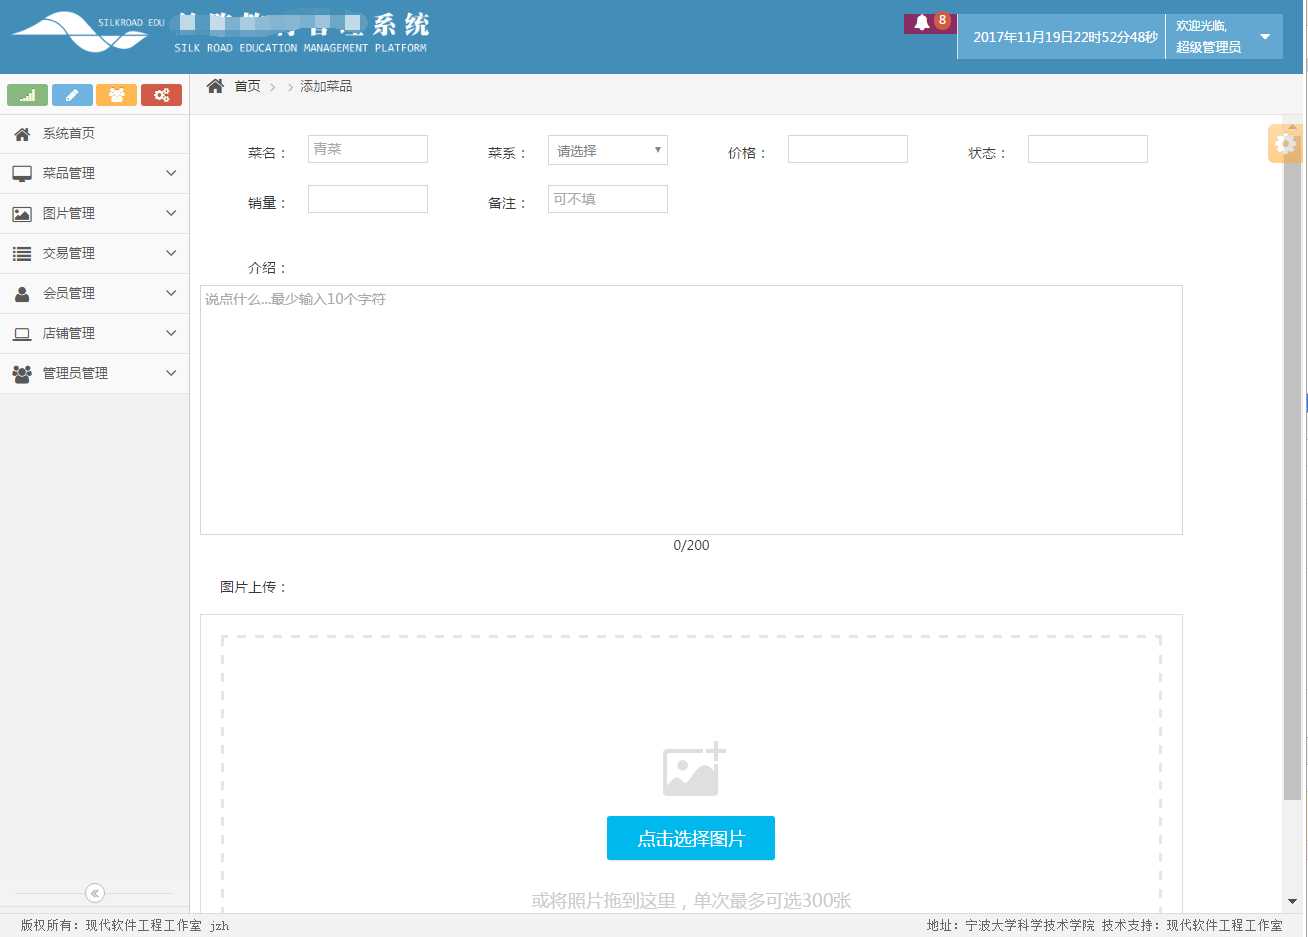Click the scrollbar down arrow
This screenshot has height=937, width=1308.
[x=1292, y=902]
